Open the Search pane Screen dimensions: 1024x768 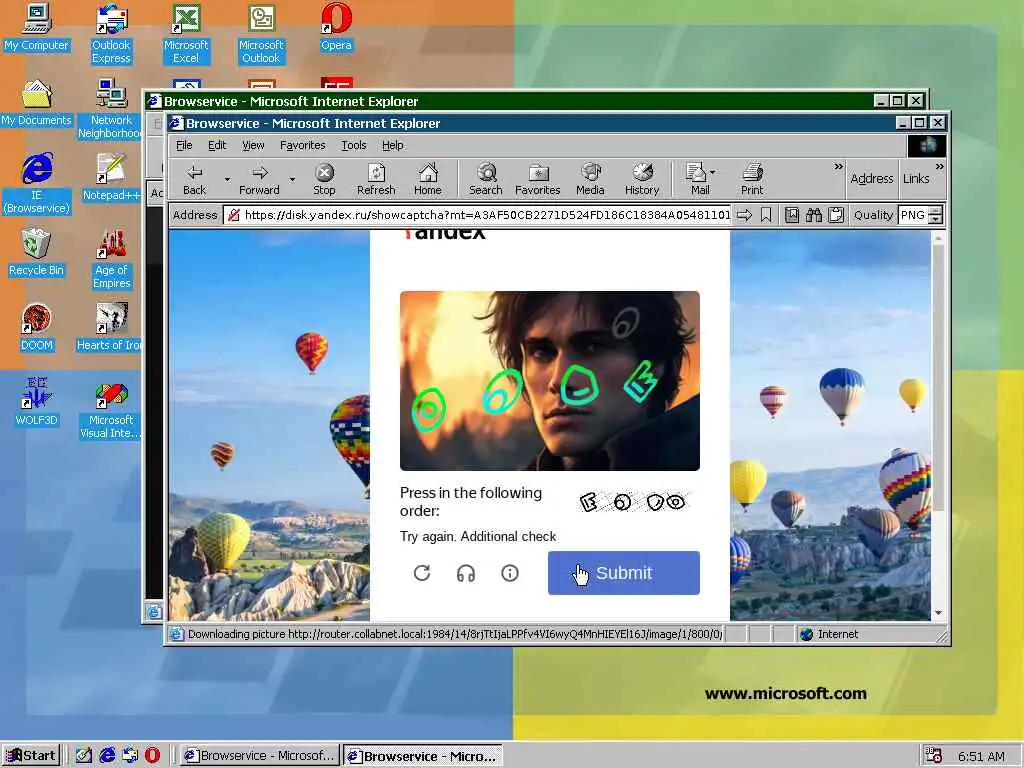[486, 179]
